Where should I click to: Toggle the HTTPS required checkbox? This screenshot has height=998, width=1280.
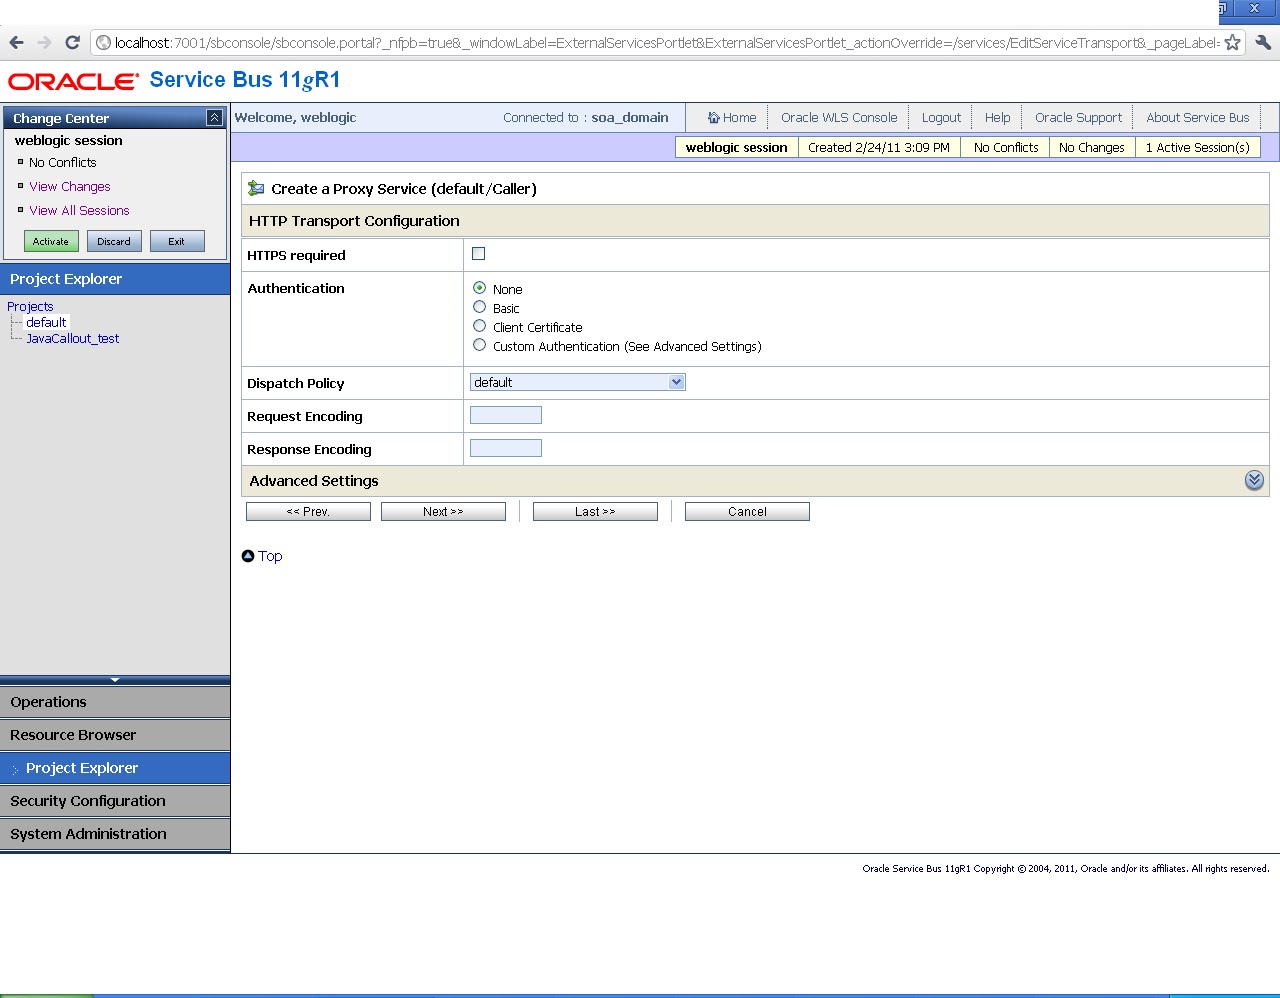coord(478,254)
